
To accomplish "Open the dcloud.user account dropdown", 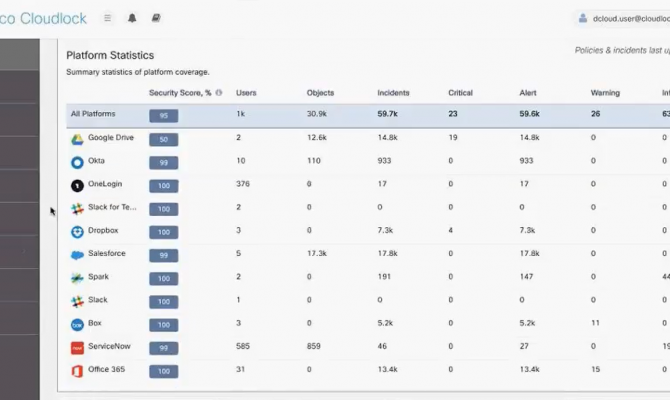I will pos(624,18).
